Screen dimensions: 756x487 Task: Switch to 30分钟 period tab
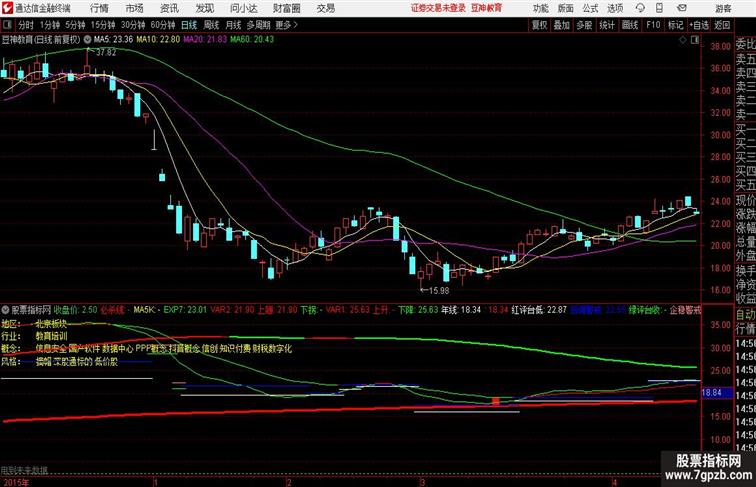coord(133,25)
